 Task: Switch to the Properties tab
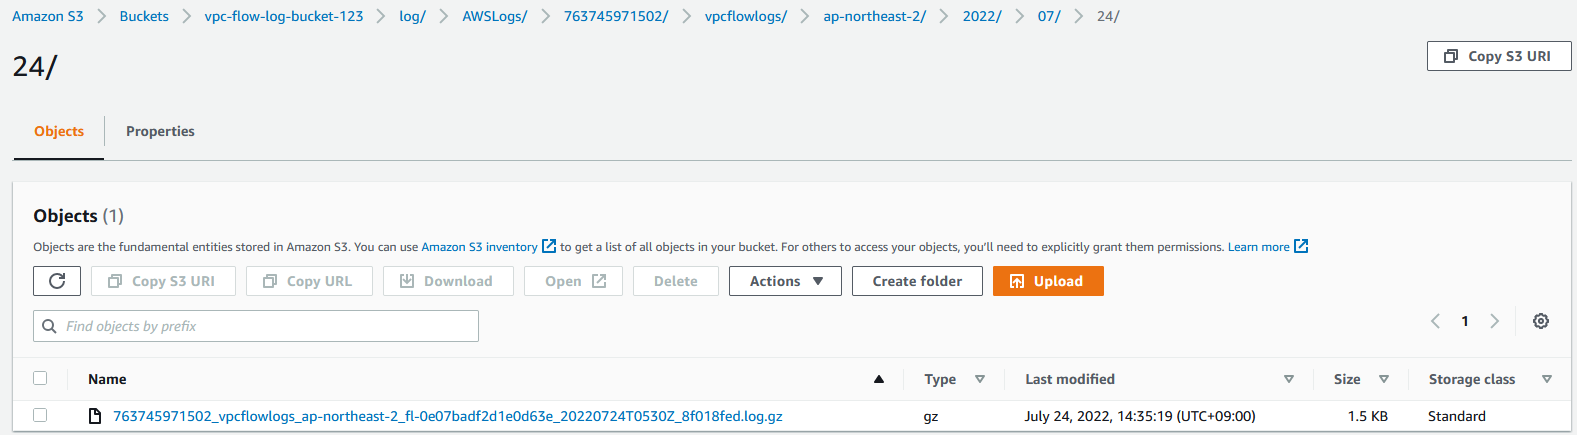pos(160,131)
